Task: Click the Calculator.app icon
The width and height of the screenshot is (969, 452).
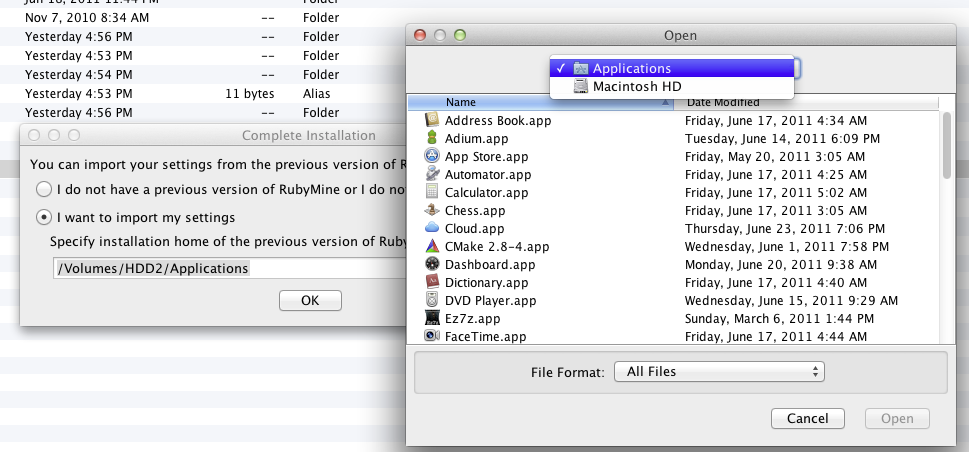Action: [x=432, y=192]
